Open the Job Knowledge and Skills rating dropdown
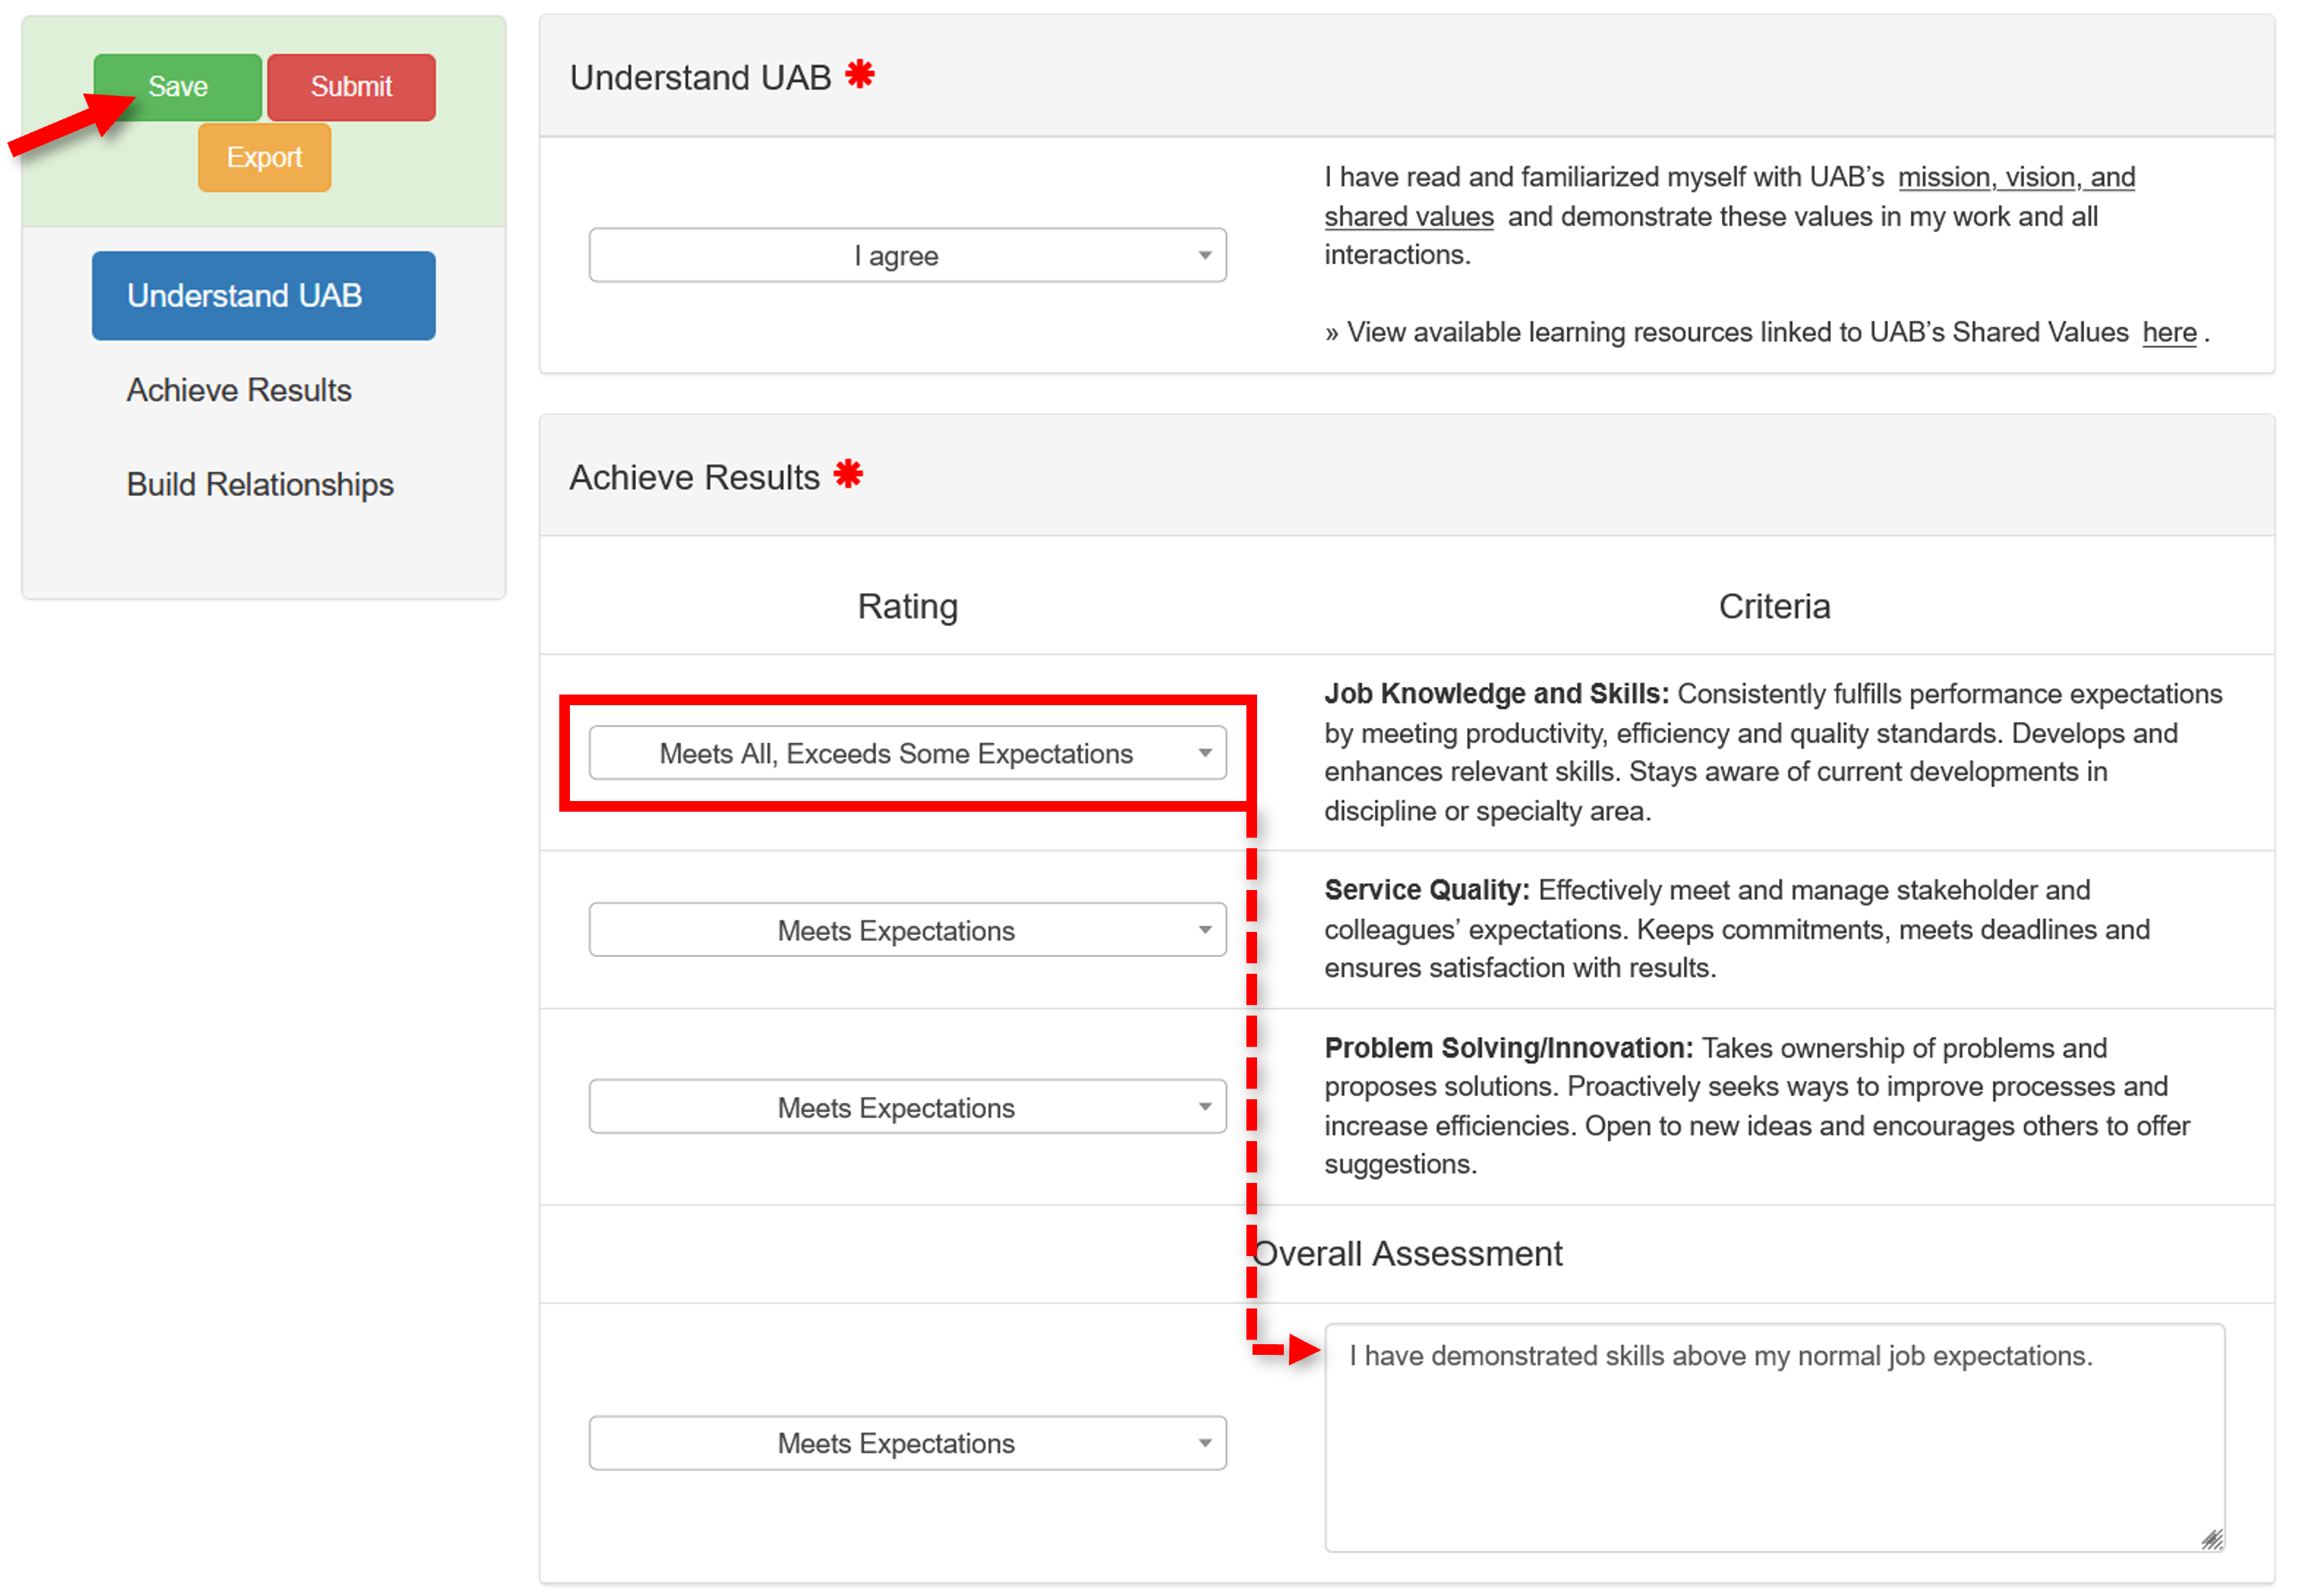This screenshot has height=1596, width=2298. coord(906,753)
